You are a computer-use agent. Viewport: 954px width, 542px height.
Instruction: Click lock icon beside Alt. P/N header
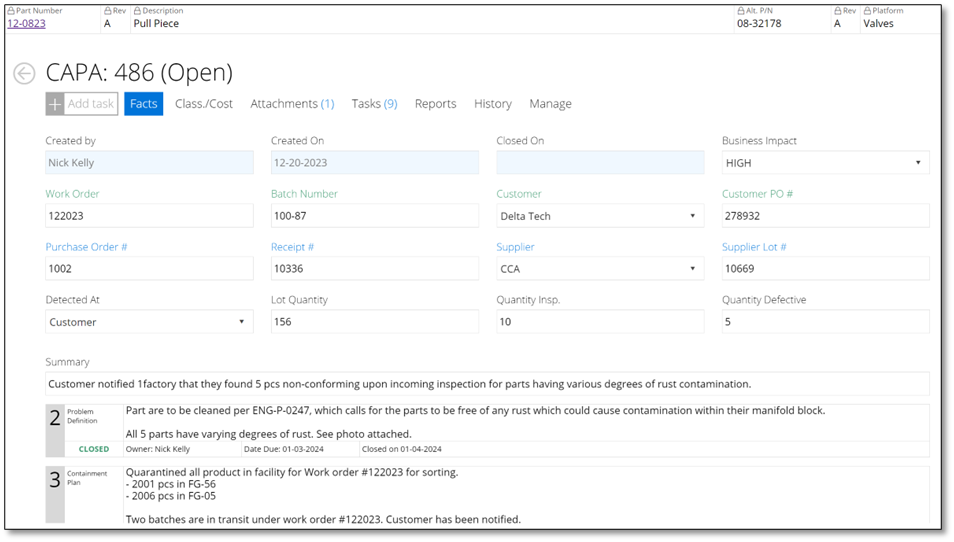pos(740,11)
